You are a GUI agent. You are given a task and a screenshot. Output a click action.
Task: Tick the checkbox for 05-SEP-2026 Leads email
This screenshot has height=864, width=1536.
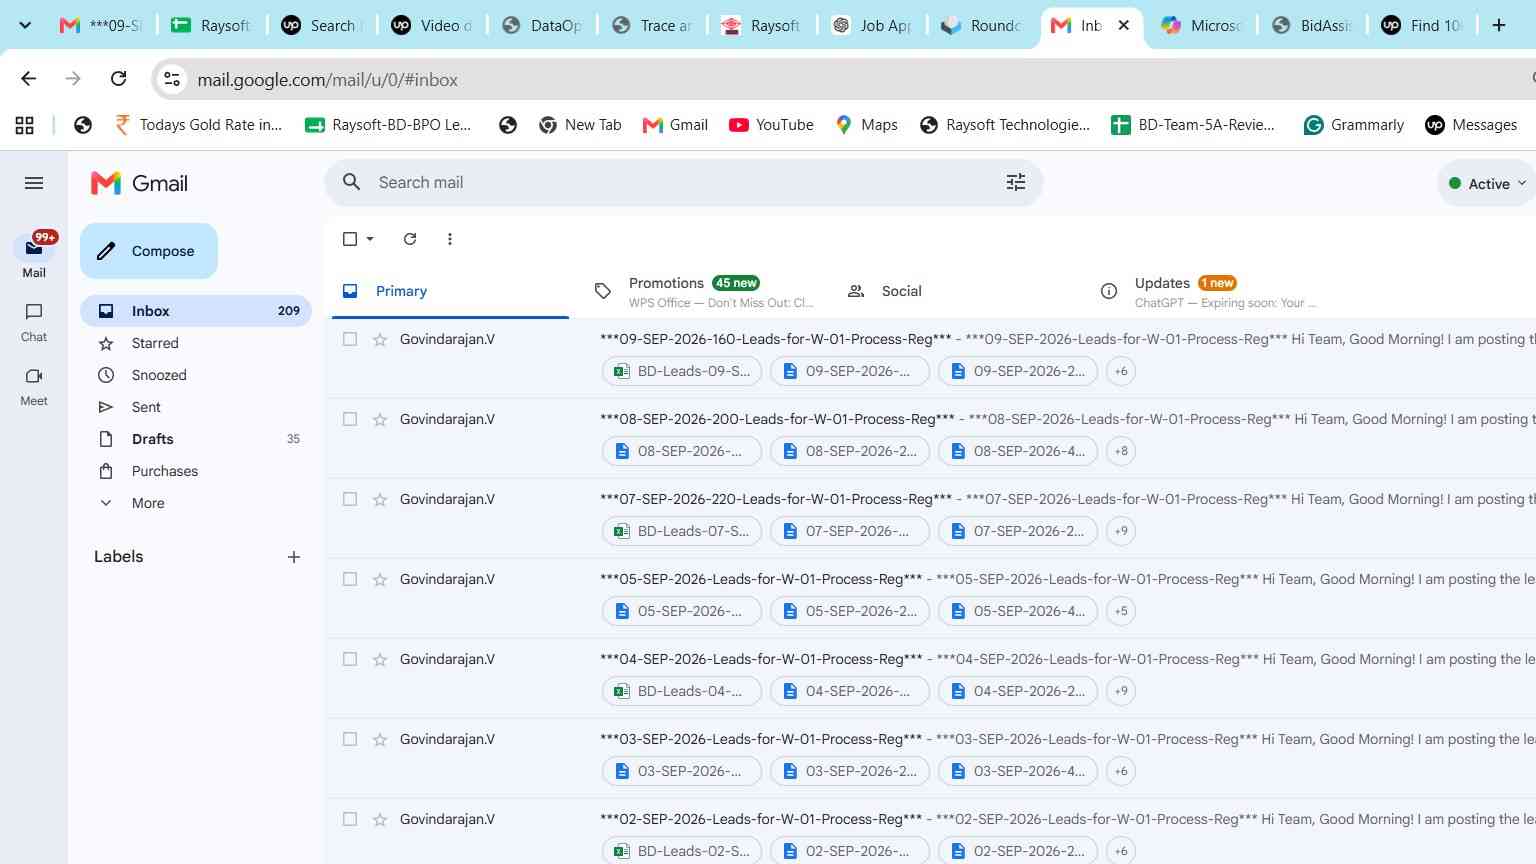point(350,579)
